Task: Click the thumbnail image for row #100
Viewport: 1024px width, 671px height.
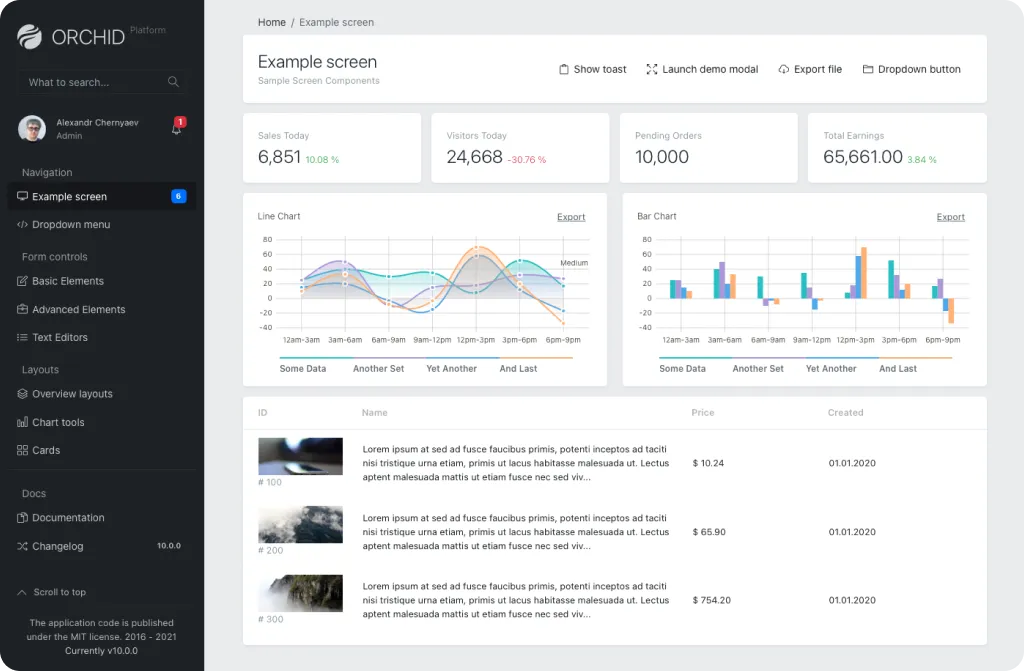Action: click(300, 456)
